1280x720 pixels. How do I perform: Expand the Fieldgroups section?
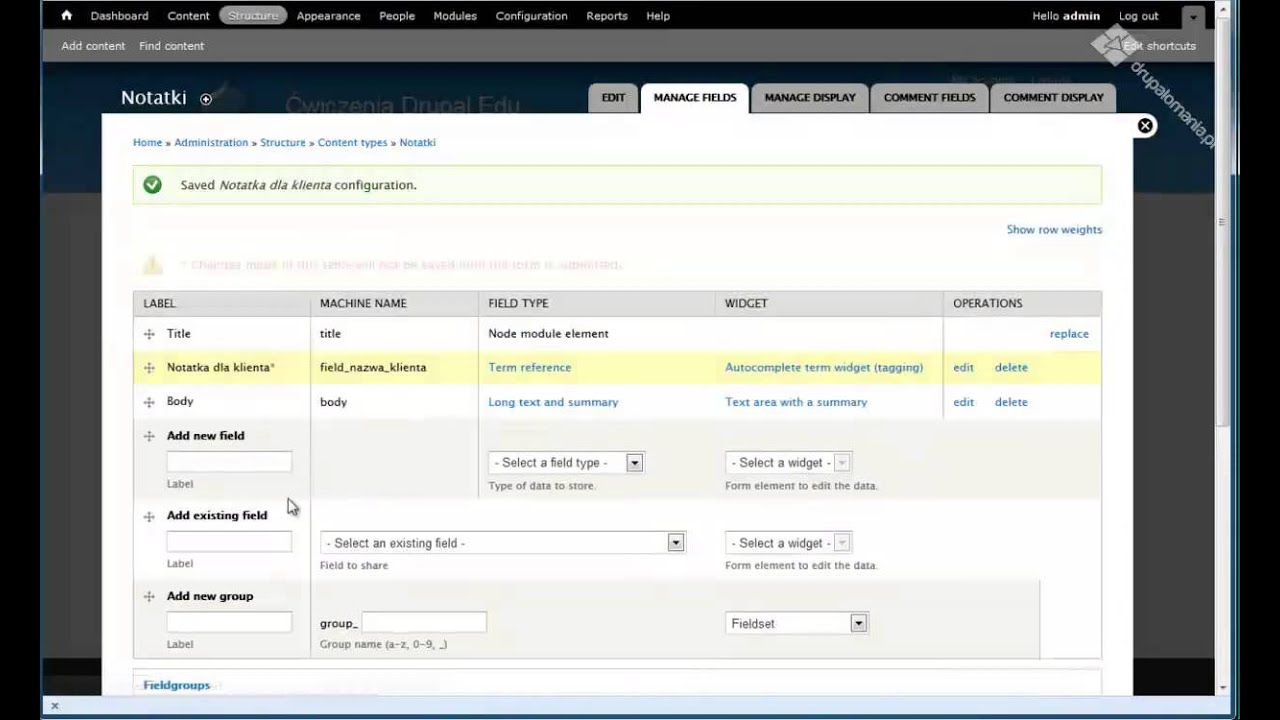point(176,685)
